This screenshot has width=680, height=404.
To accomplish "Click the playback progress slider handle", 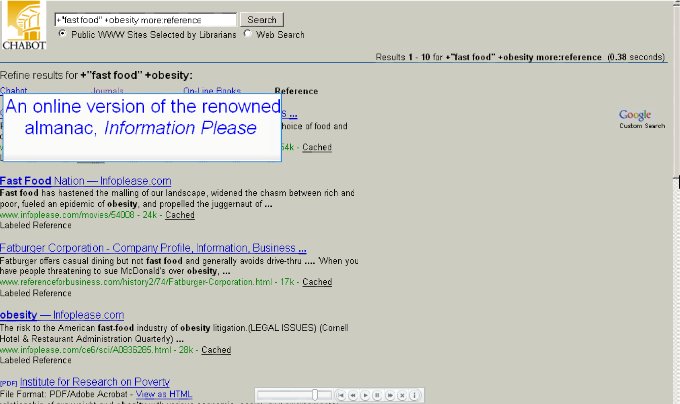I will pyautogui.click(x=315, y=395).
